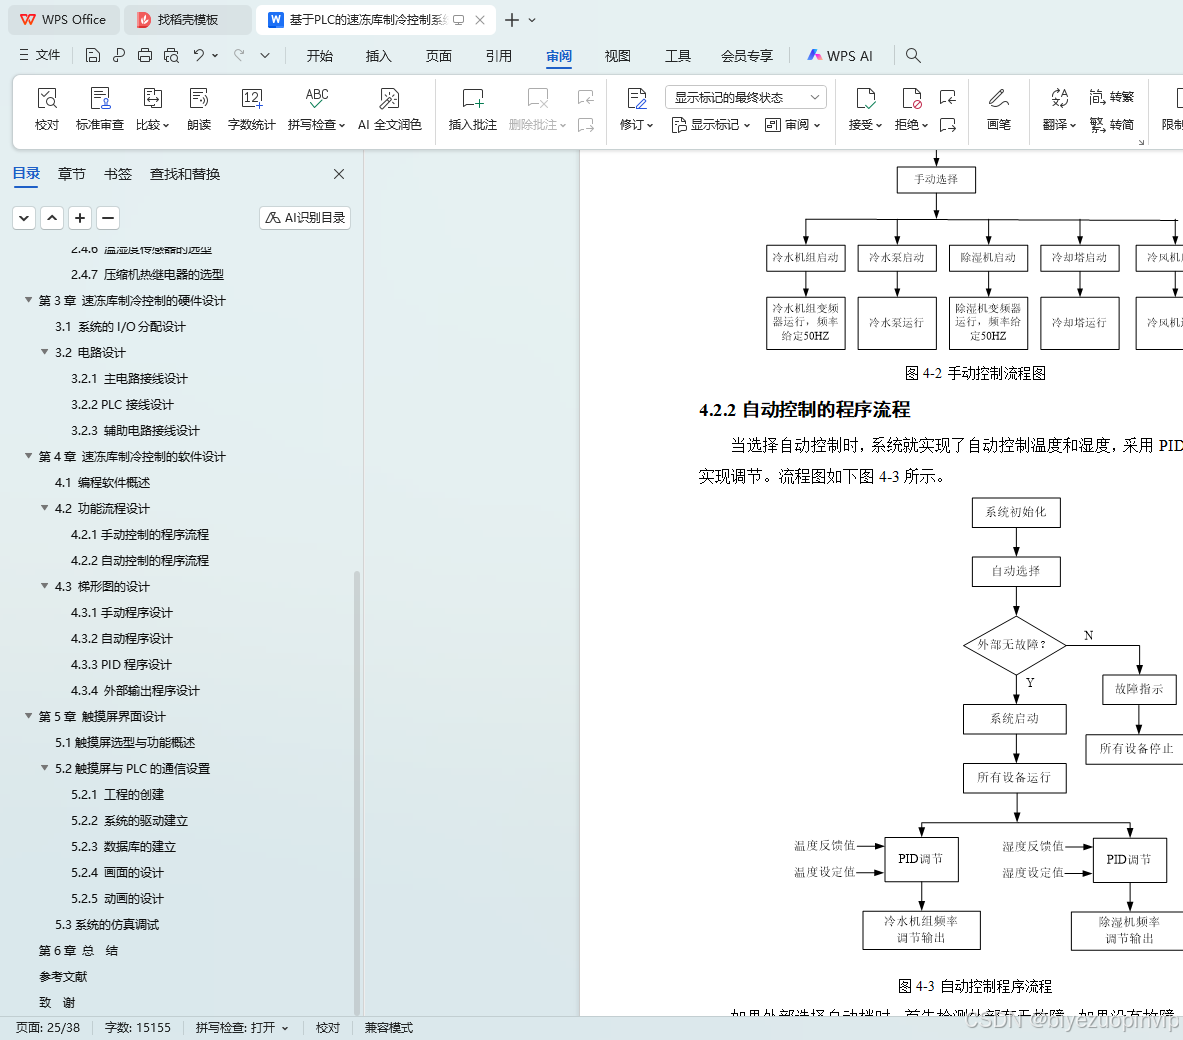This screenshot has height=1040, width=1183.
Task: Click the print icon in quick toolbar
Action: 145,55
